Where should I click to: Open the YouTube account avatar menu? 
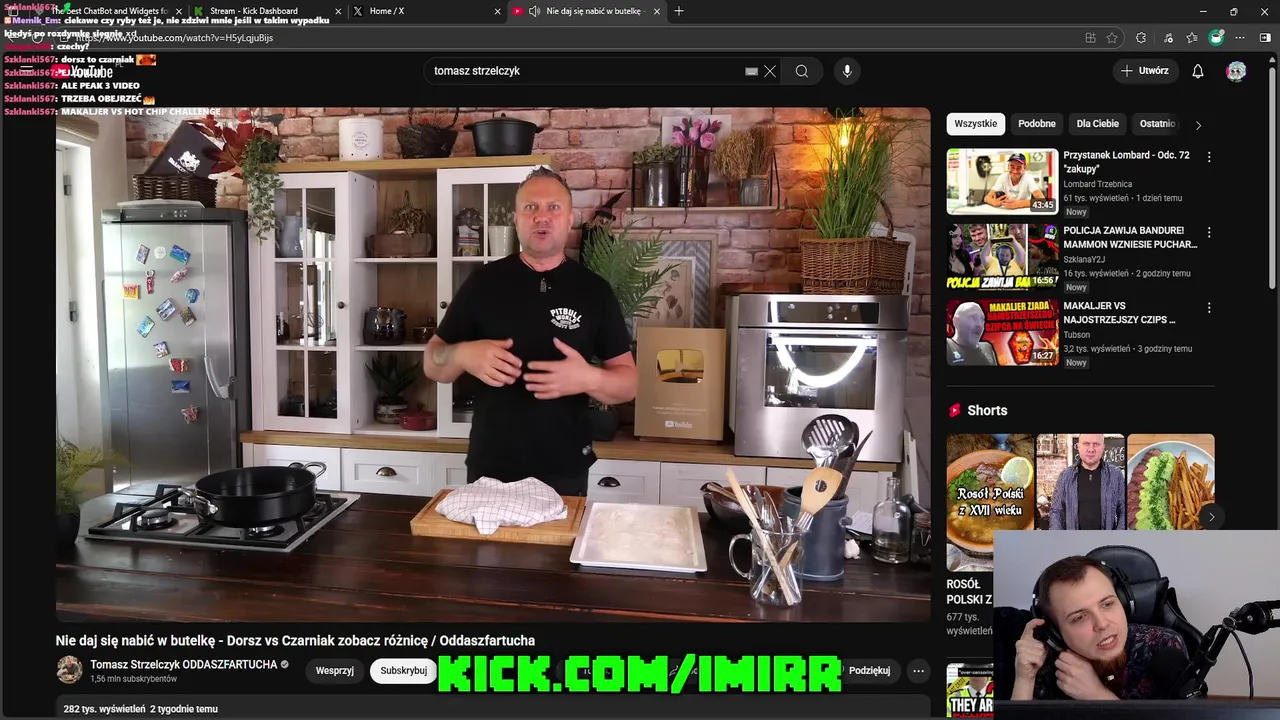point(1237,71)
